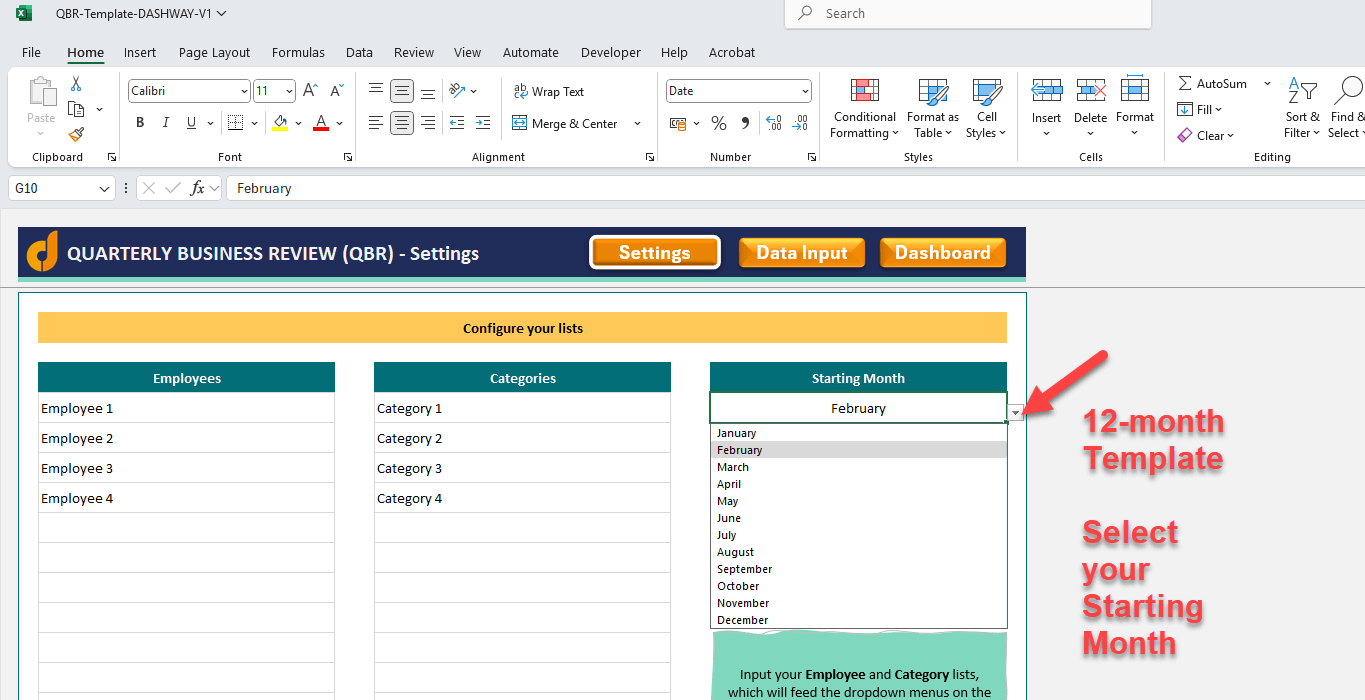Click the Percent Style icon

[x=718, y=122]
